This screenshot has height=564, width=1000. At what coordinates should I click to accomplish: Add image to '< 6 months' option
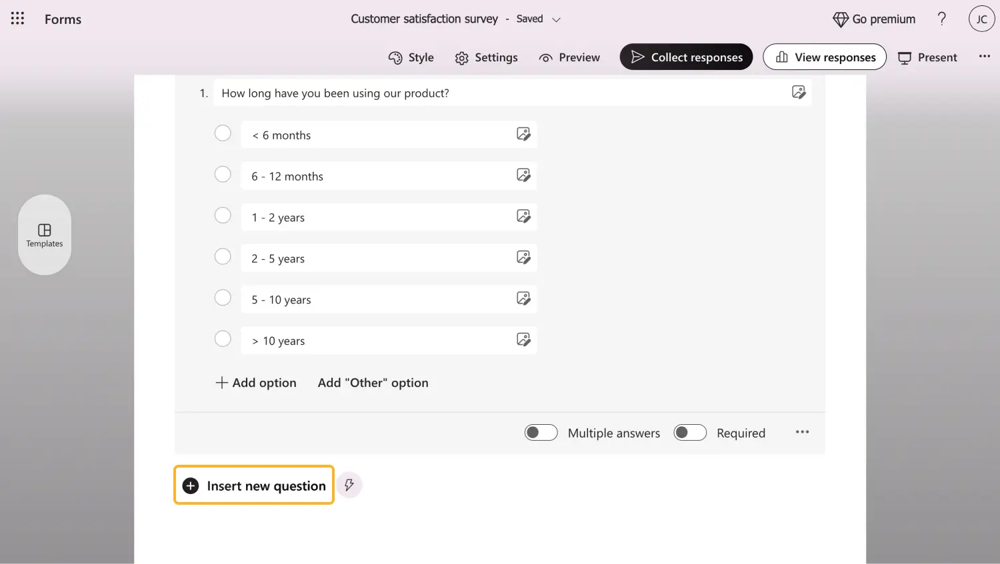click(x=523, y=134)
